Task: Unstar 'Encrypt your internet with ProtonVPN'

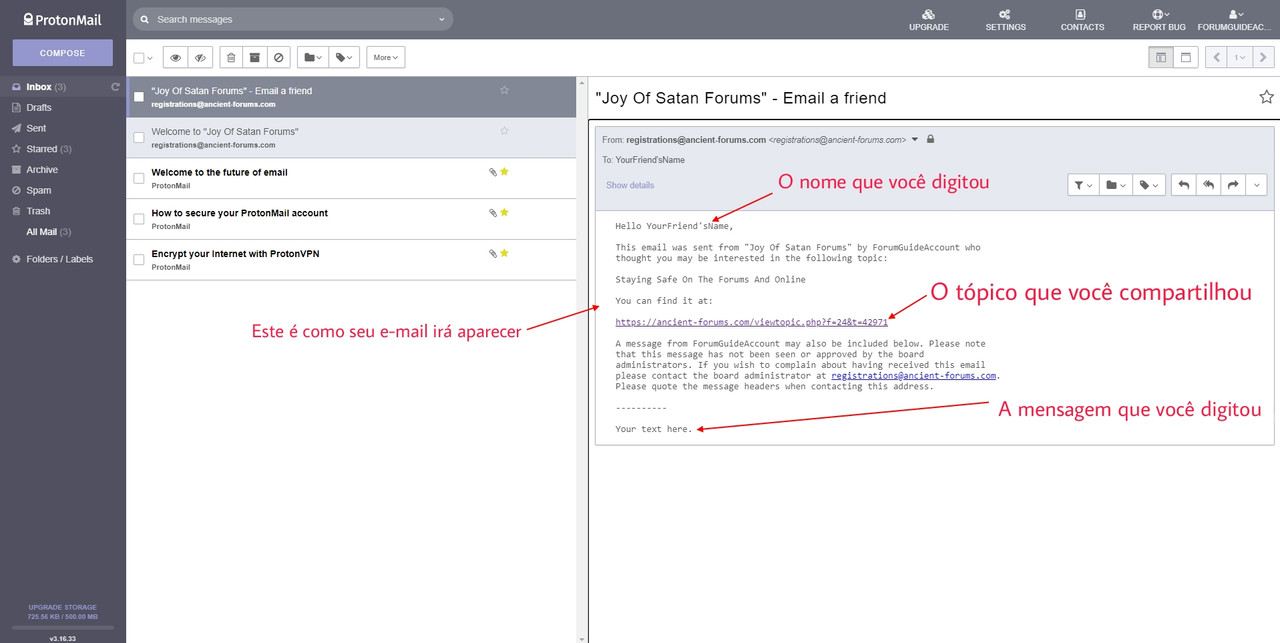Action: (504, 253)
